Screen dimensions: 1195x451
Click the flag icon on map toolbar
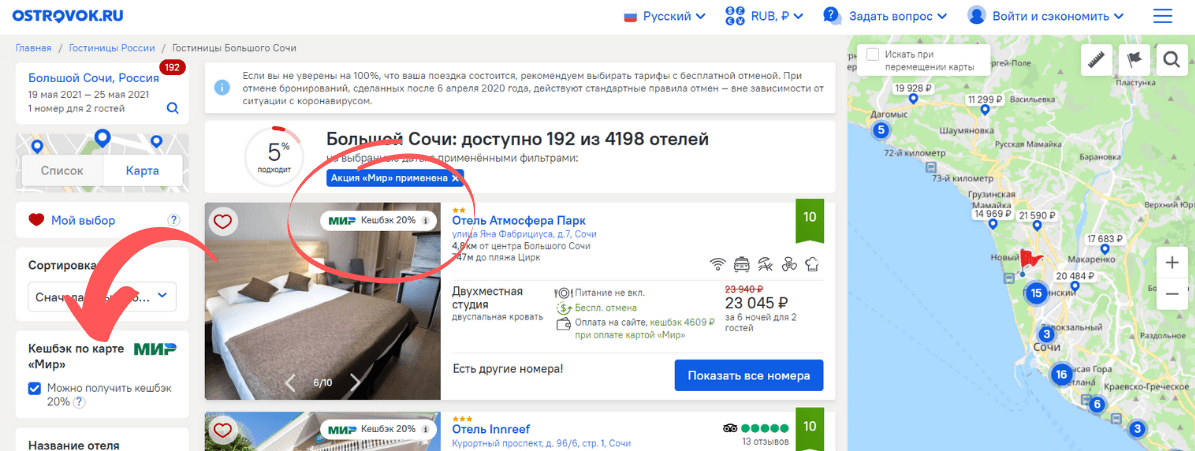click(x=1134, y=60)
